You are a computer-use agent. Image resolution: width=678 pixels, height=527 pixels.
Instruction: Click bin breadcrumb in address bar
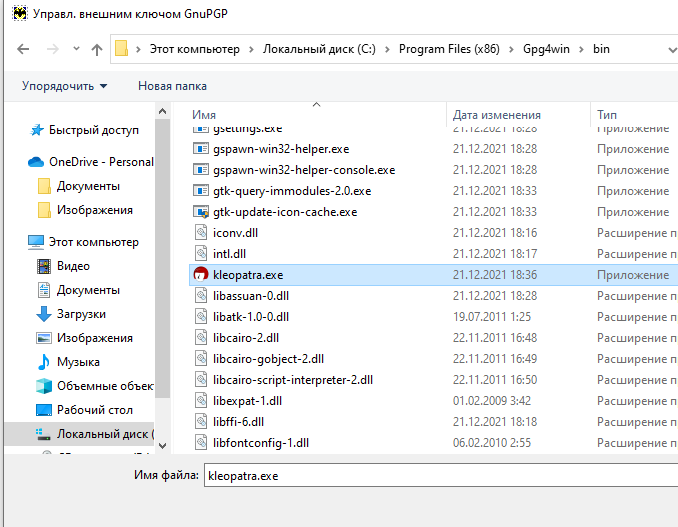(x=601, y=49)
